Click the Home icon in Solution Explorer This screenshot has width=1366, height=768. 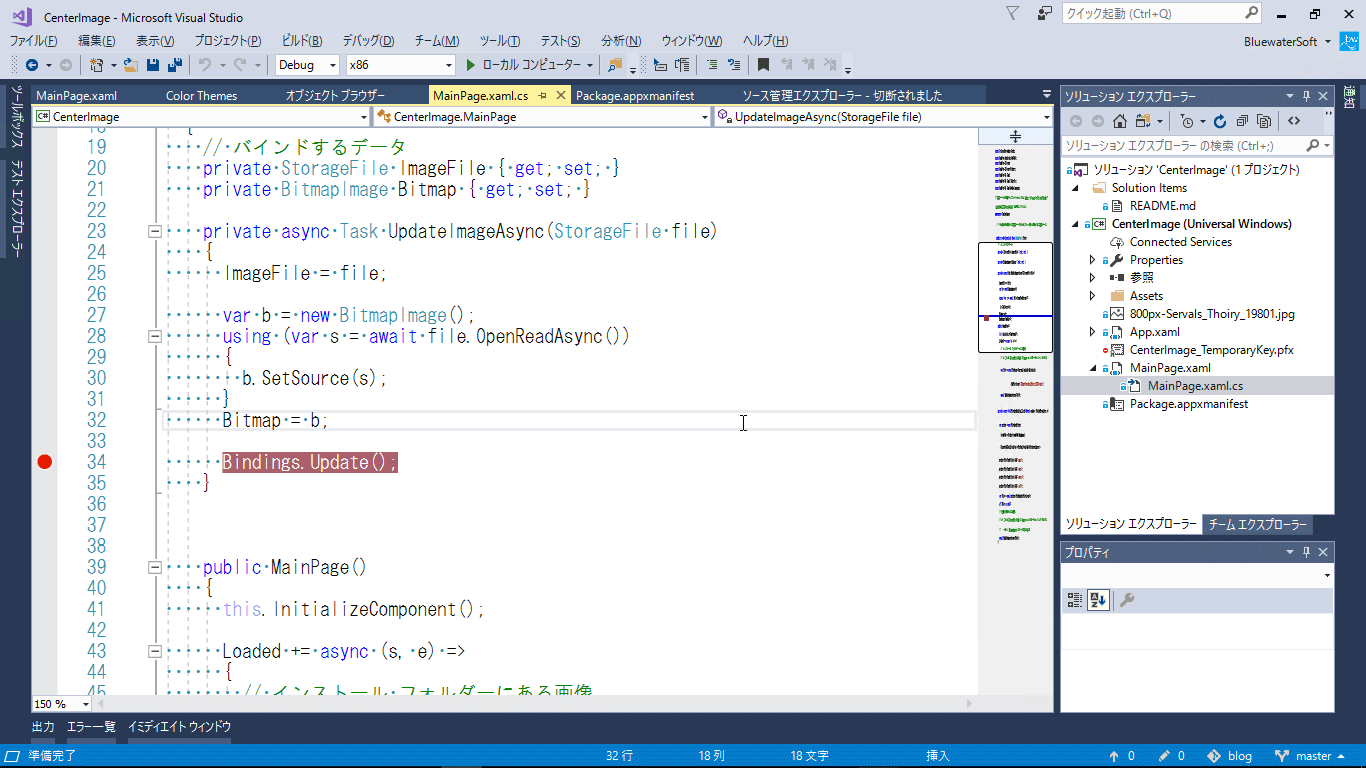1120,121
